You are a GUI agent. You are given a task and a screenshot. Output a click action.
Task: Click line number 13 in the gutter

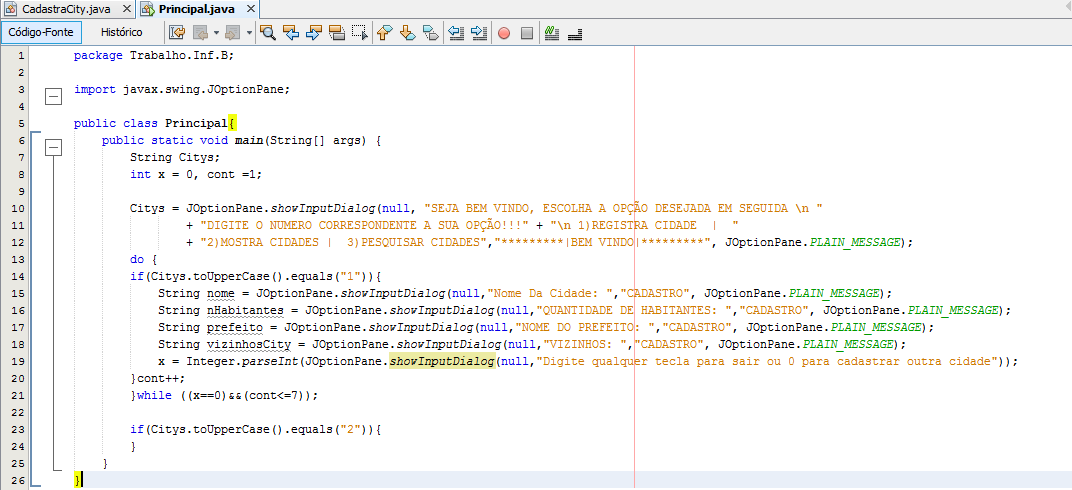coord(18,260)
